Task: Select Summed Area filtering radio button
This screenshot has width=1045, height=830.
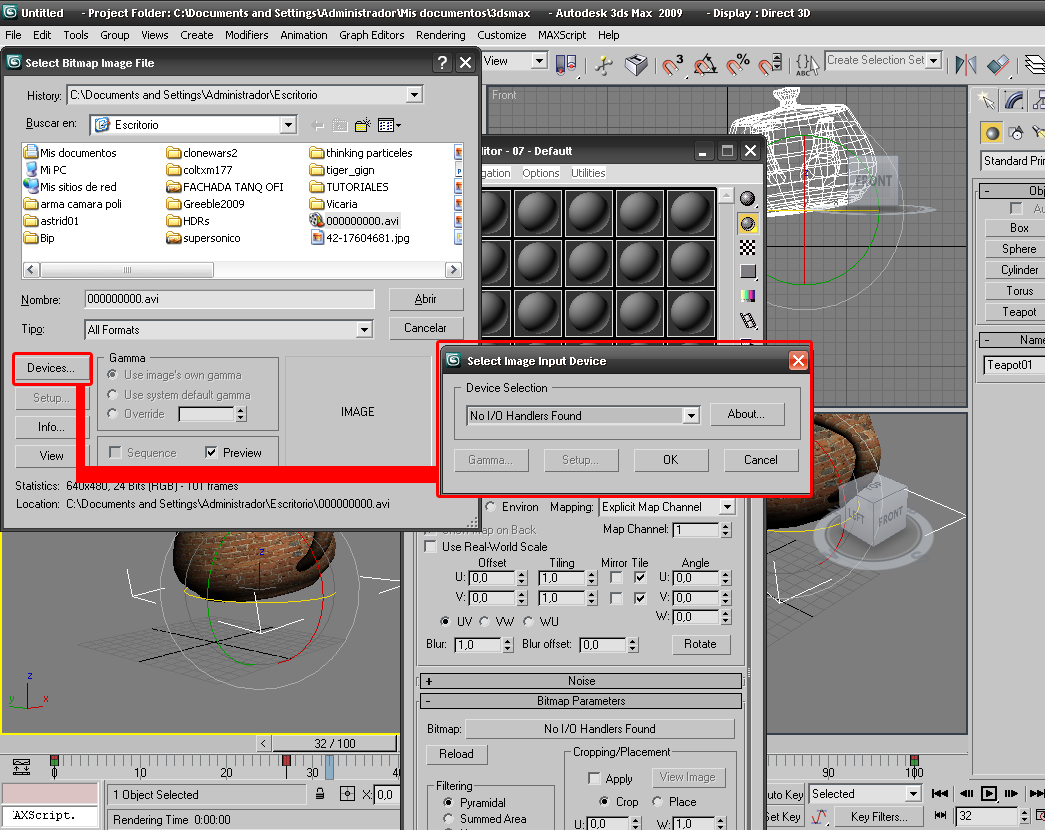Action: [448, 819]
